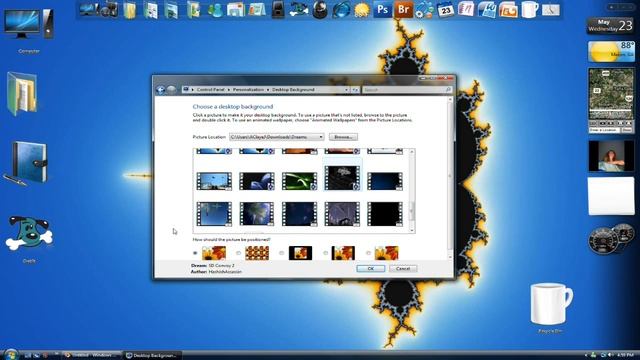Open the green folder desktop icon
The height and width of the screenshot is (360, 640).
(22, 93)
